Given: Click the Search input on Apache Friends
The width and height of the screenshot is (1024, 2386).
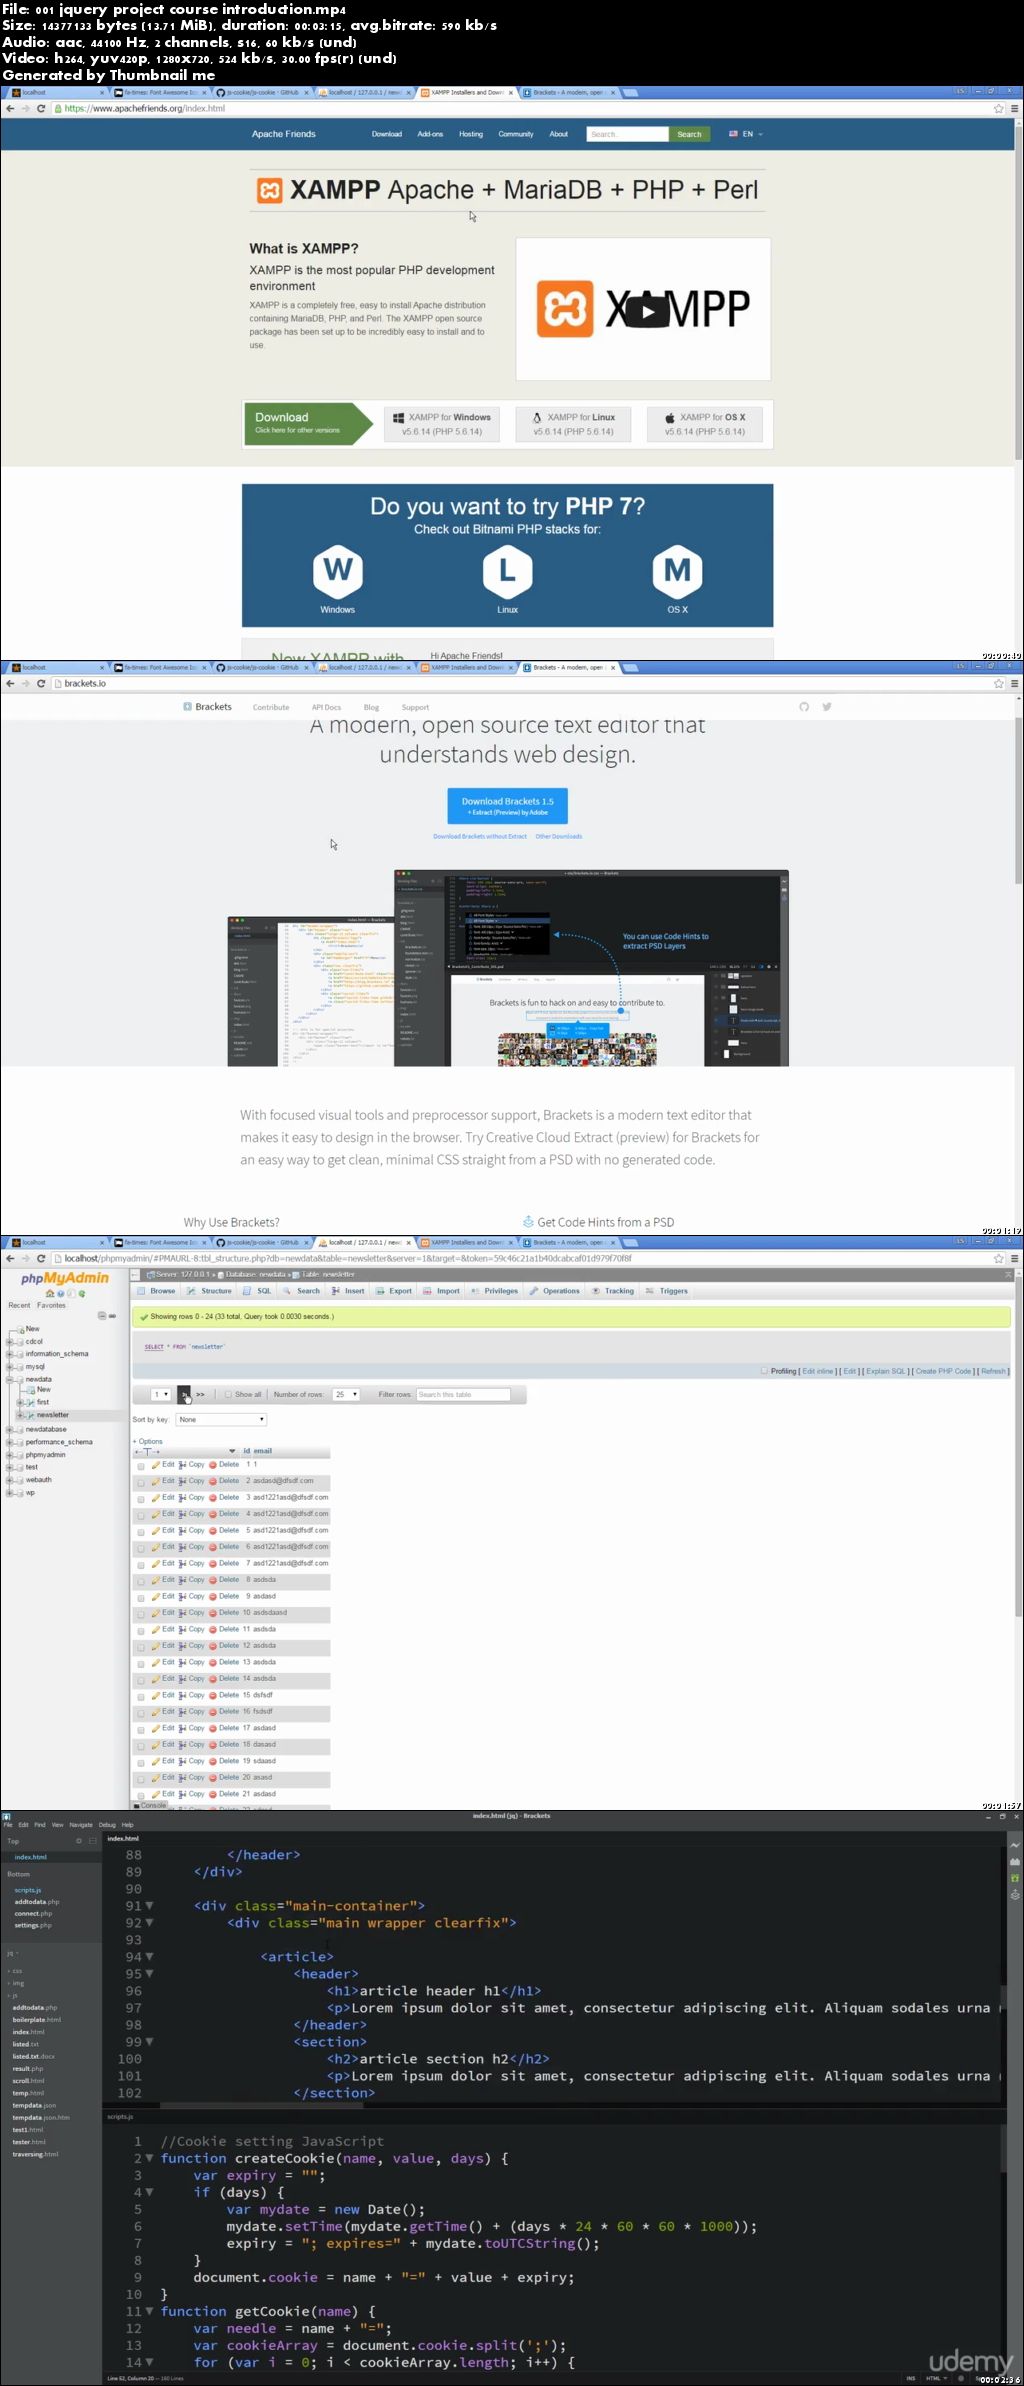Looking at the screenshot, I should [x=627, y=134].
